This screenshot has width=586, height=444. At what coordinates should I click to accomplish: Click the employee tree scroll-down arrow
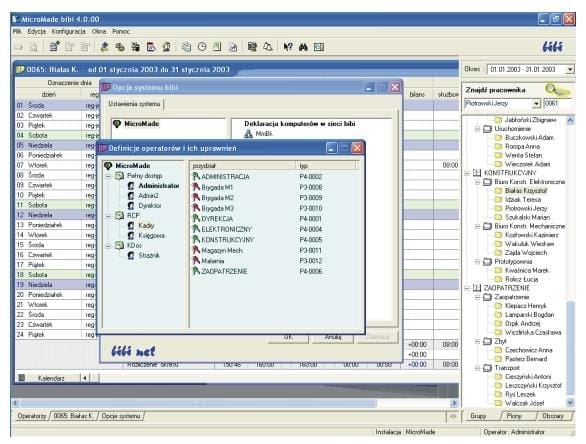click(x=570, y=403)
